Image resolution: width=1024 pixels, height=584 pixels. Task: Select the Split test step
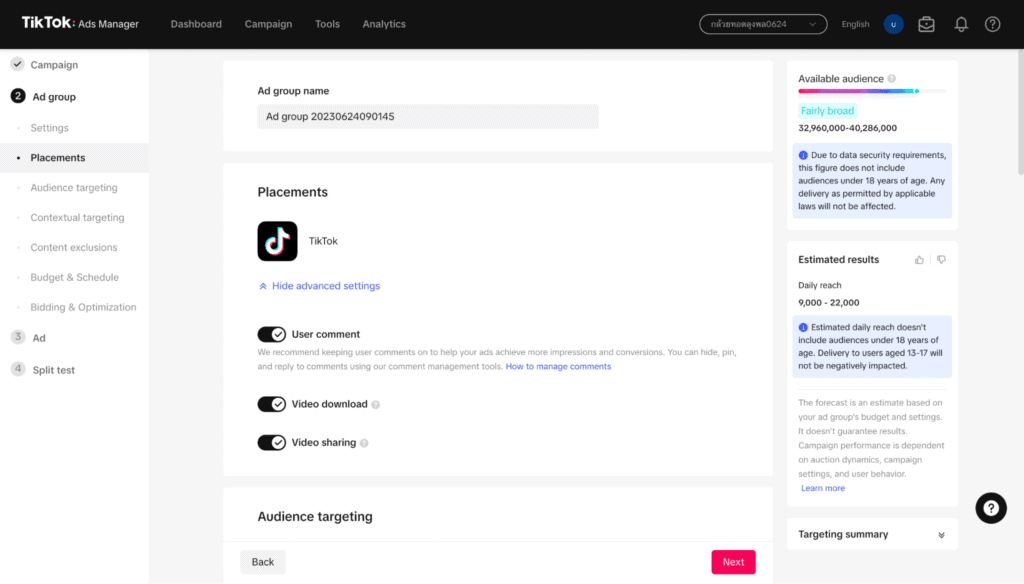coord(54,370)
